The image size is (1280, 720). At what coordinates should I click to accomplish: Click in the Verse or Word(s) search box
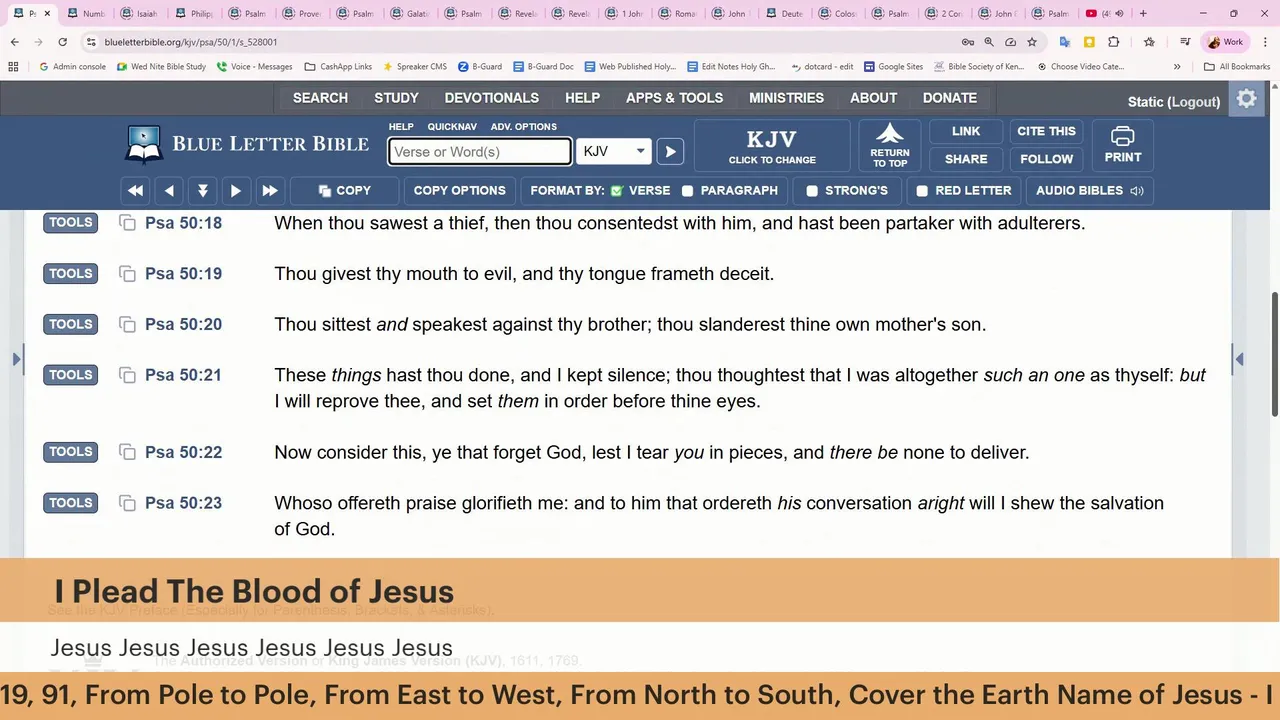coord(480,152)
